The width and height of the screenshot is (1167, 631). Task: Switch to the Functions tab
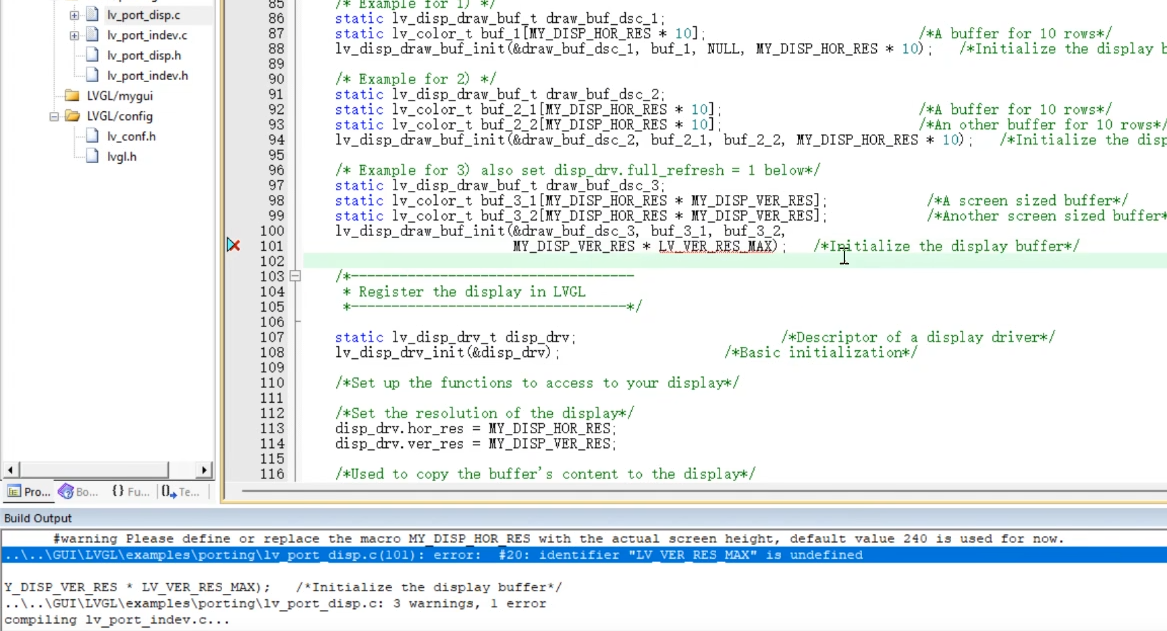[x=130, y=492]
